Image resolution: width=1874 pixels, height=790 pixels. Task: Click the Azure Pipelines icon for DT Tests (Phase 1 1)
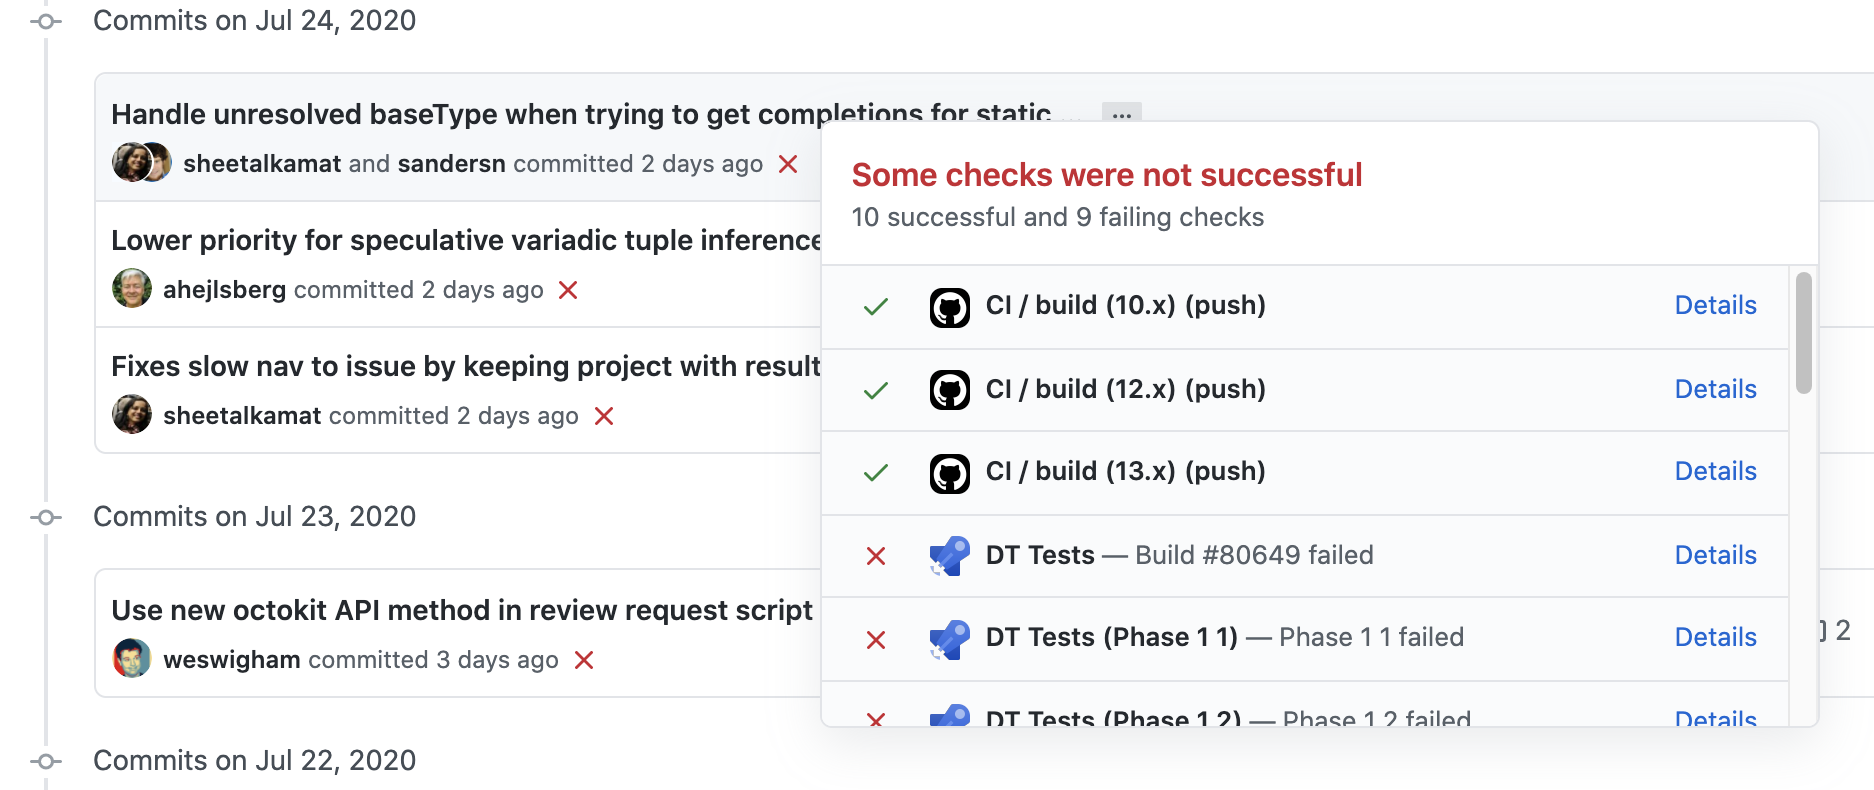pyautogui.click(x=949, y=639)
